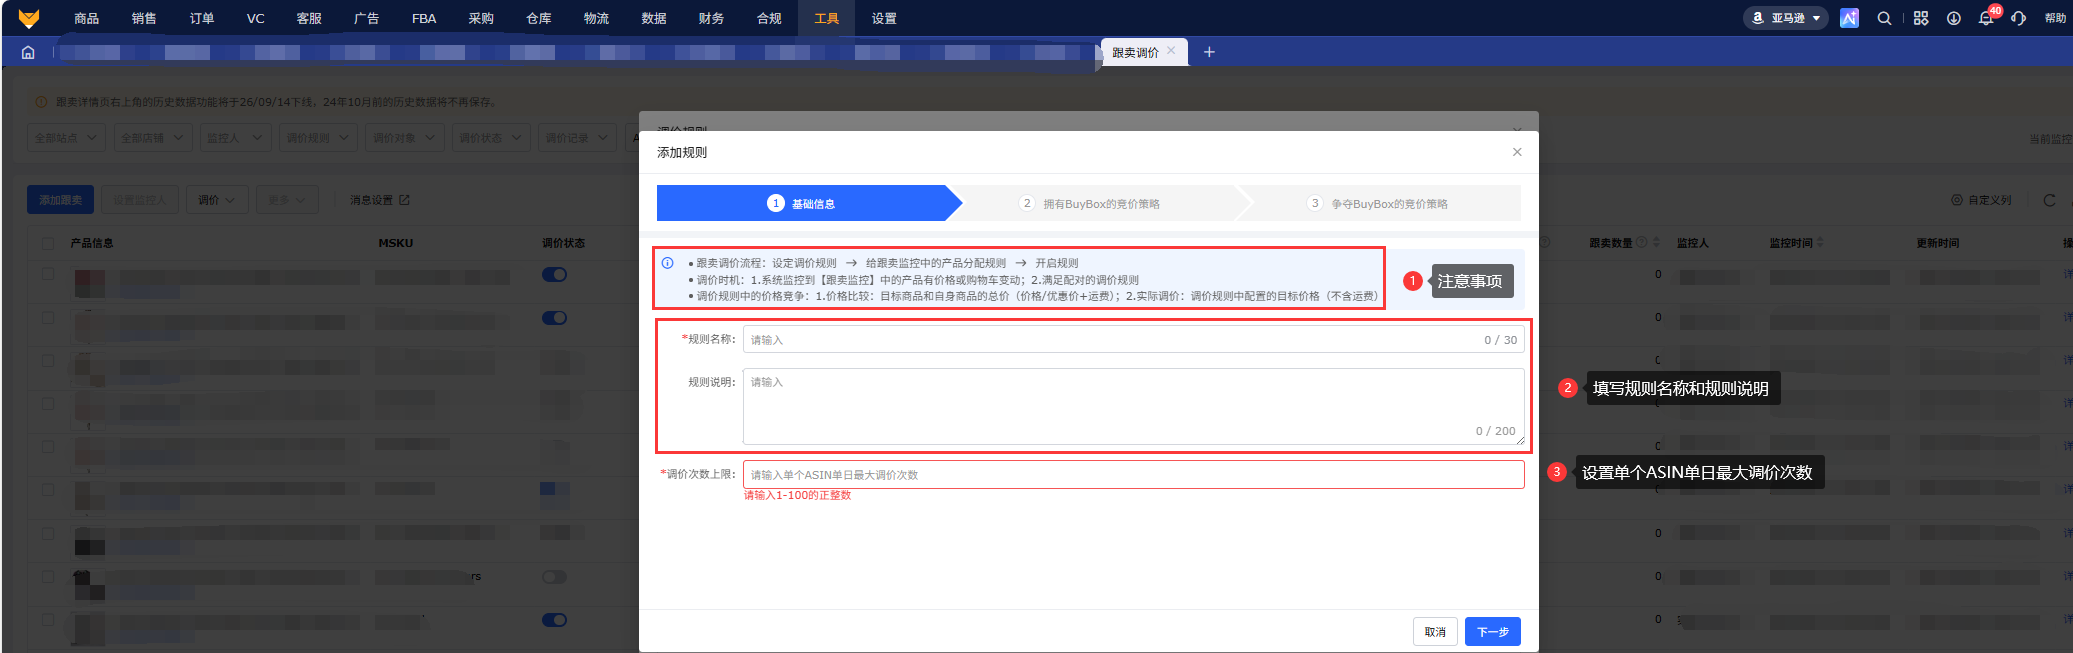Open the 调价状态 filter dropdown
Viewport: 2073px width, 653px height.
490,138
